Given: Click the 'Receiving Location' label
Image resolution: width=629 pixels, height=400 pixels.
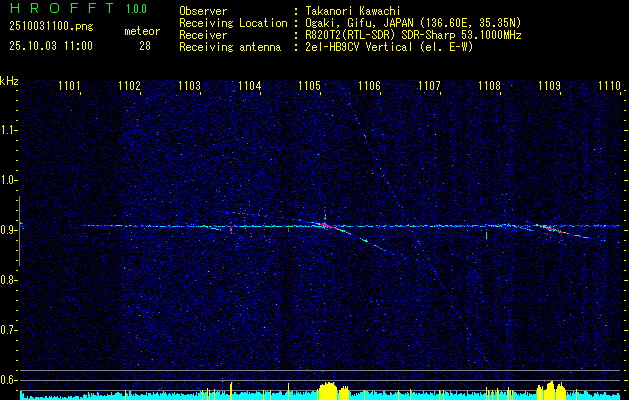Looking at the screenshot, I should [233, 23].
